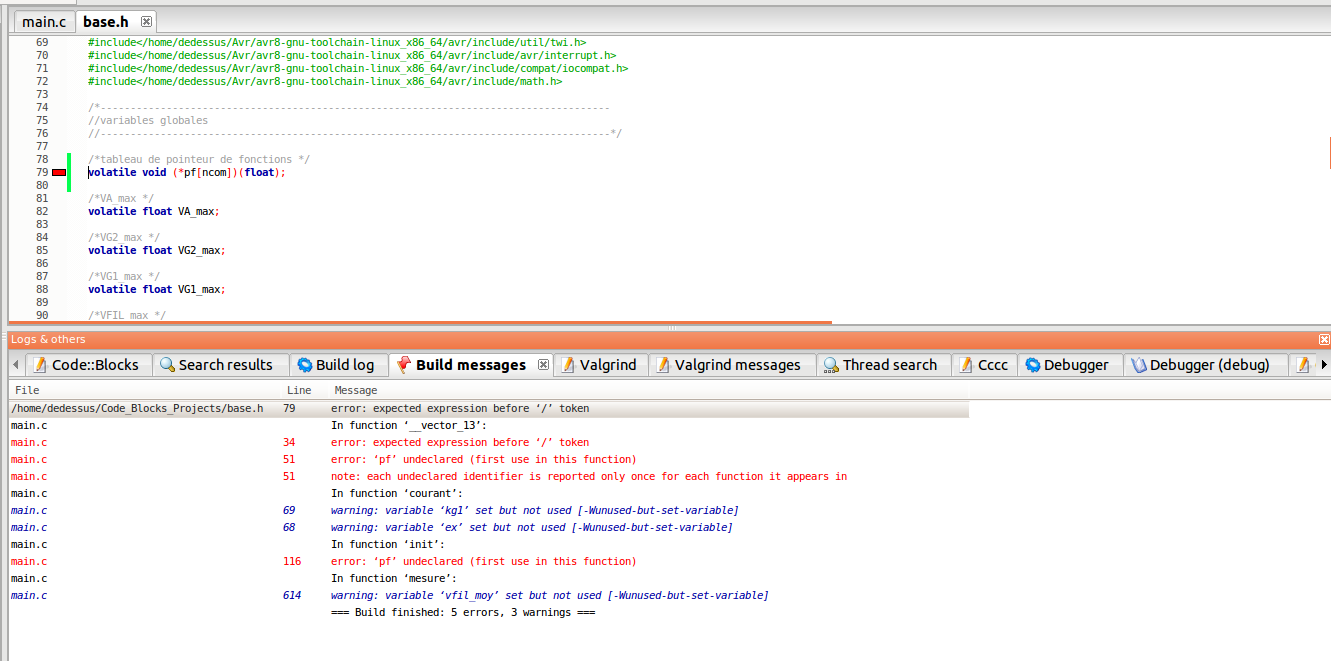The height and width of the screenshot is (661, 1331).
Task: Click the Message column header
Action: point(356,390)
